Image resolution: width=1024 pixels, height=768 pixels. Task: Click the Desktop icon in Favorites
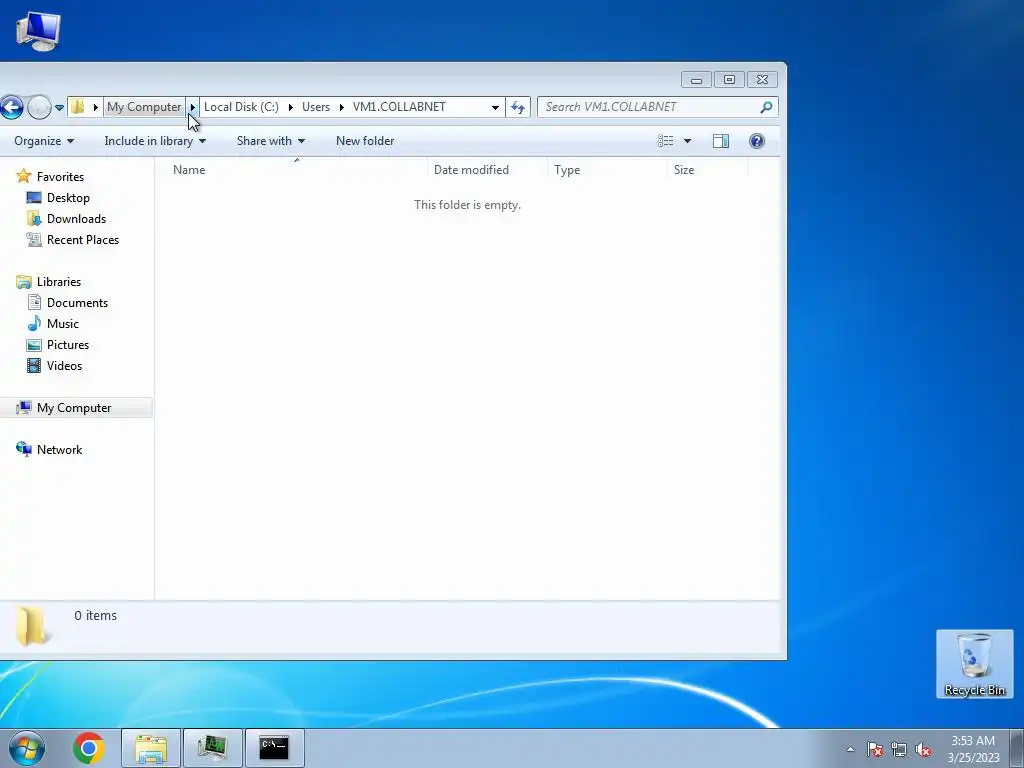pyautogui.click(x=34, y=198)
